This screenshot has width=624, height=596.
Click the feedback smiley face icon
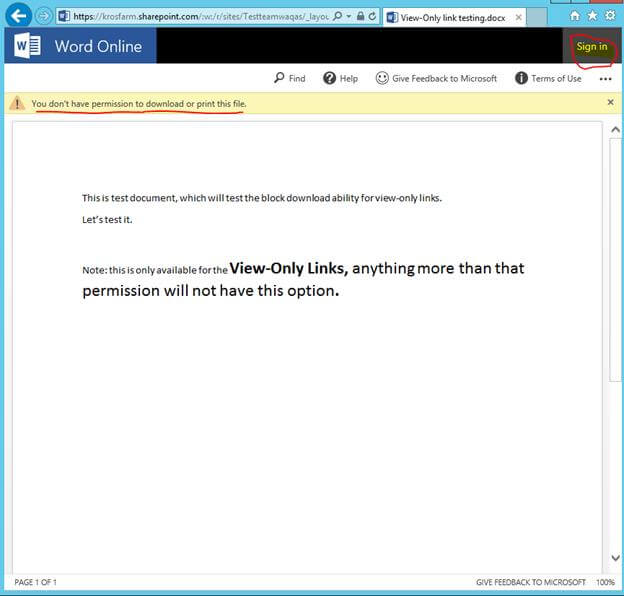pyautogui.click(x=382, y=78)
